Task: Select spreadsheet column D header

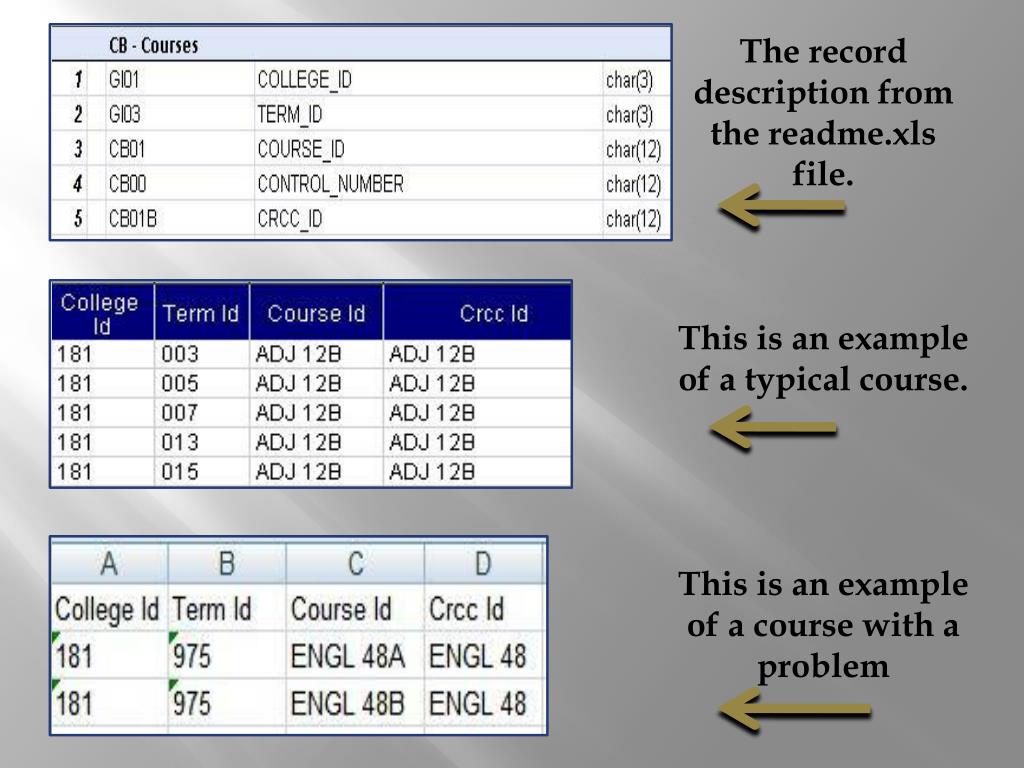Action: 483,563
